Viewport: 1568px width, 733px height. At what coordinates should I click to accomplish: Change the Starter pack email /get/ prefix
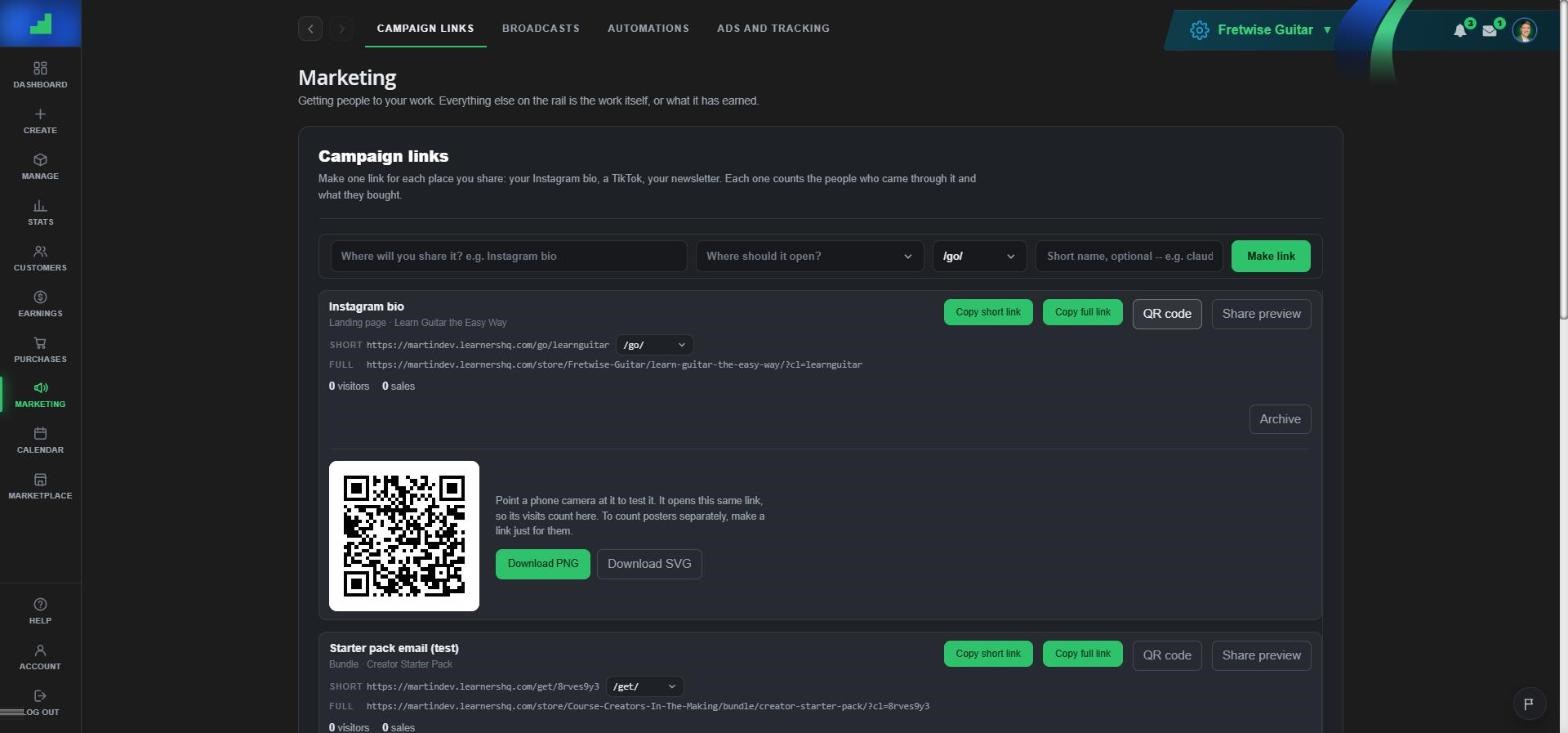click(644, 687)
